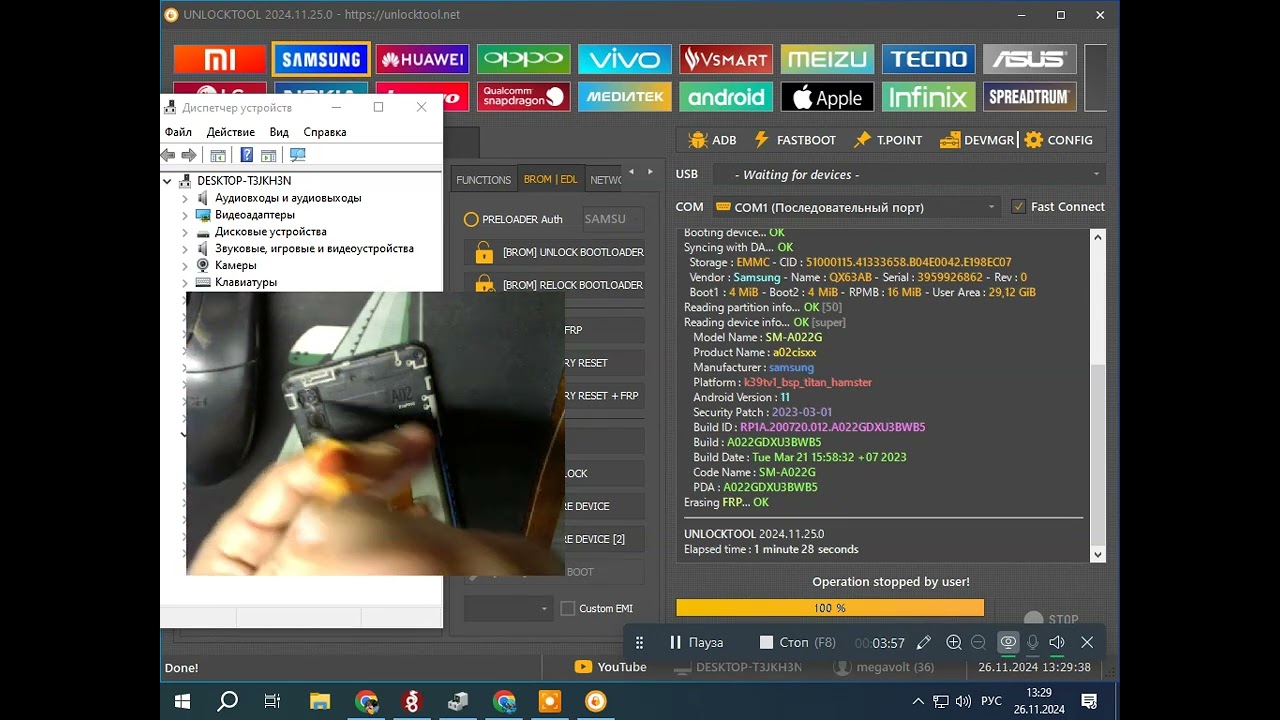Open the CONFIG settings button
This screenshot has width=1280, height=720.
1058,140
